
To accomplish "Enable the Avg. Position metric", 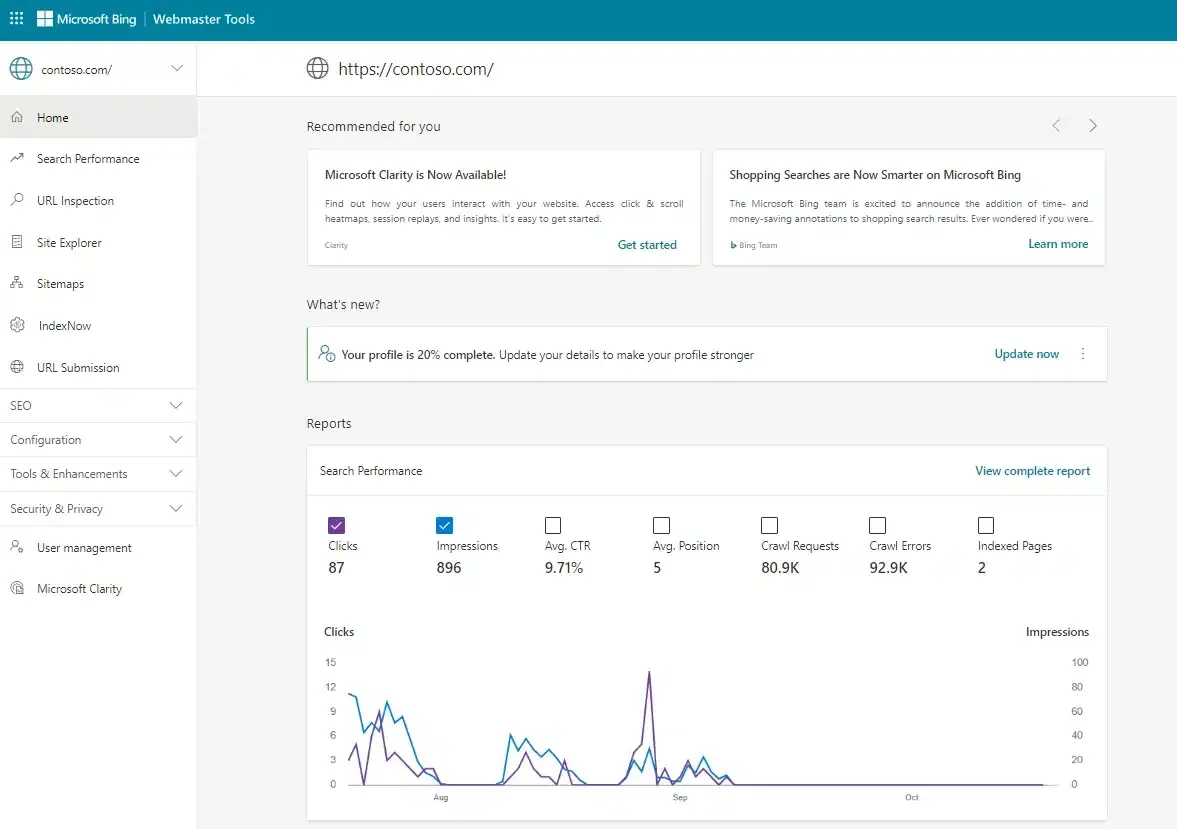I will pos(661,525).
